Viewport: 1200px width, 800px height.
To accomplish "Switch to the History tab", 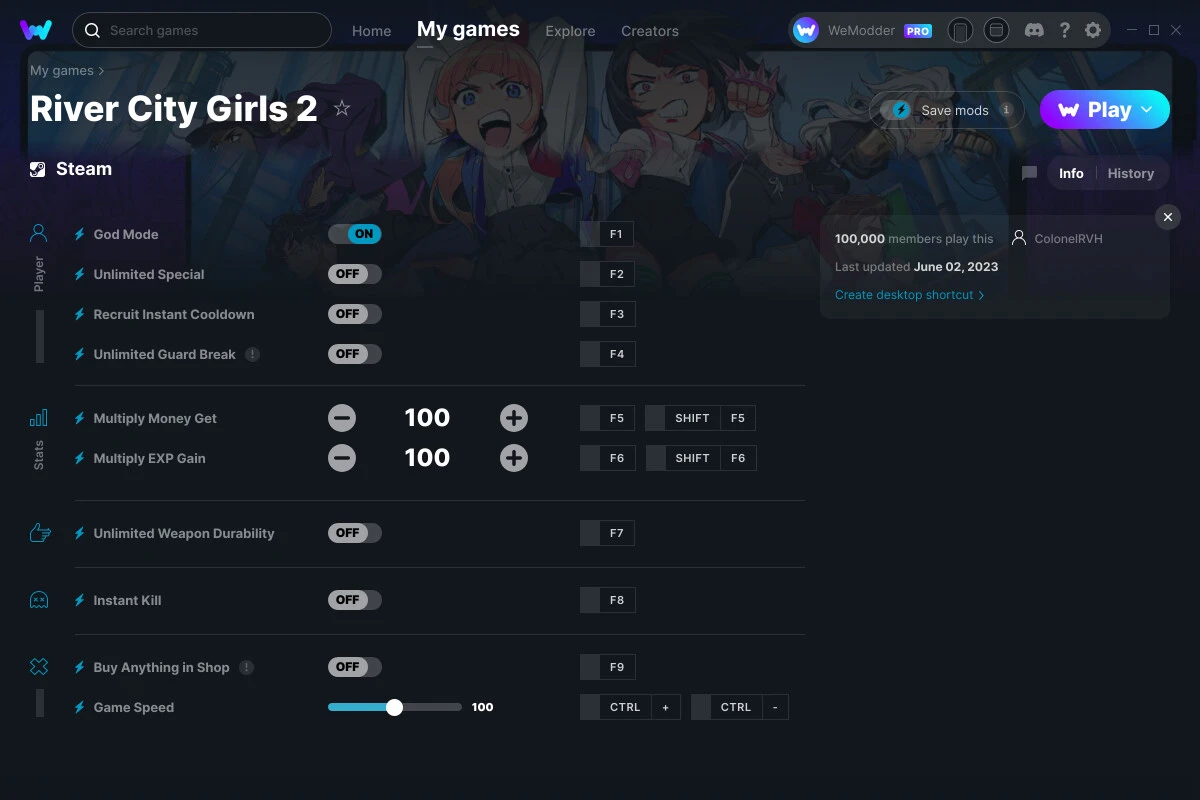I will (x=1131, y=172).
